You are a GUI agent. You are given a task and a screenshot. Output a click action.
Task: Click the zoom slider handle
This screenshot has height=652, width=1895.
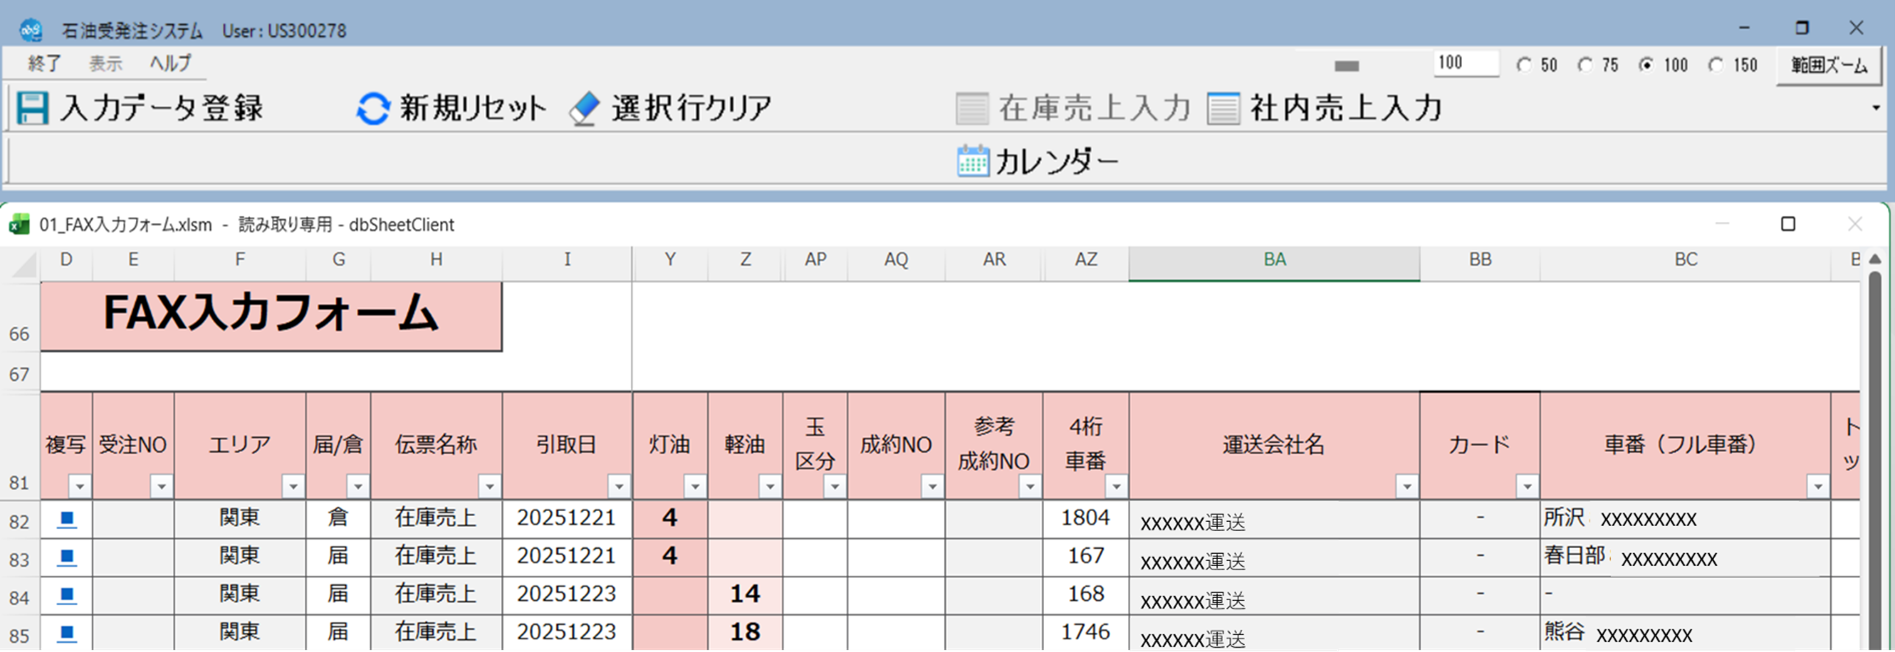[x=1347, y=66]
